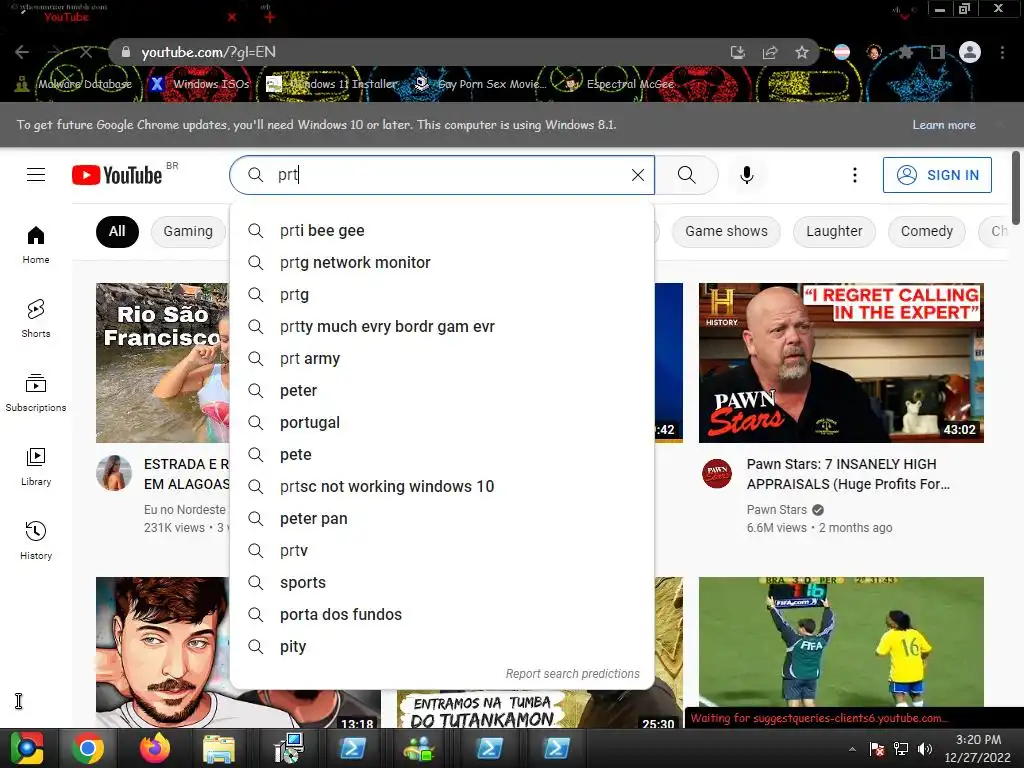Open YouTube settings three-dot menu
1024x768 pixels.
[x=854, y=175]
